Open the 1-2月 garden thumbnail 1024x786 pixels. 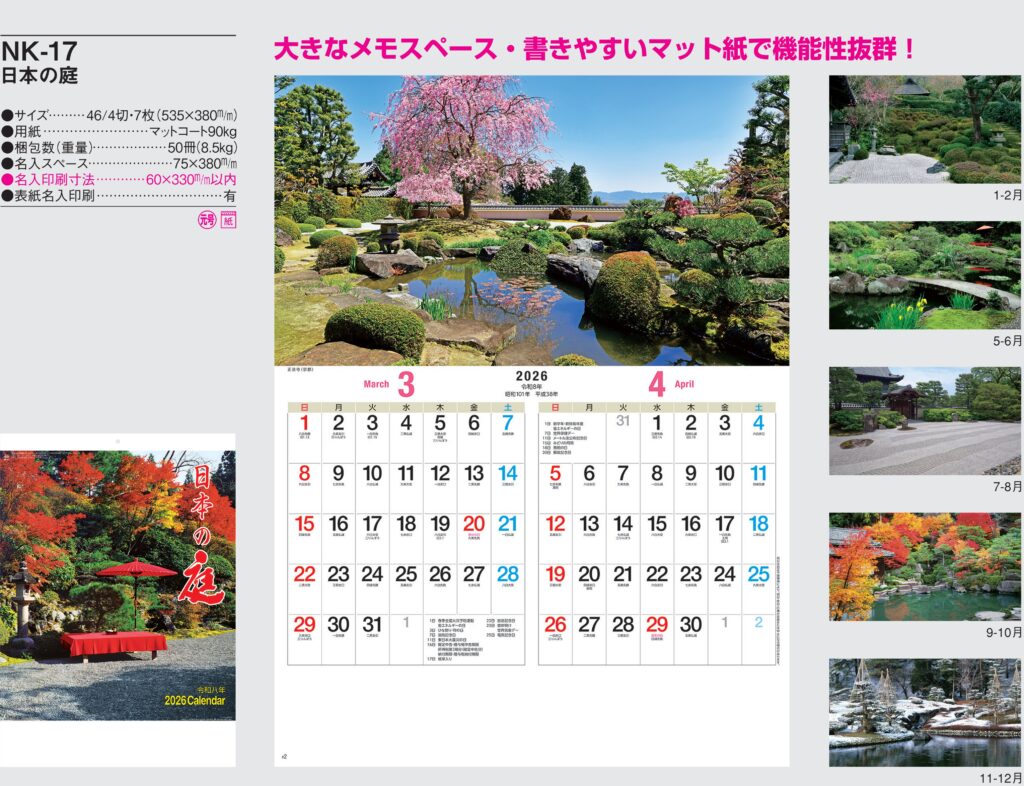pyautogui.click(x=924, y=129)
